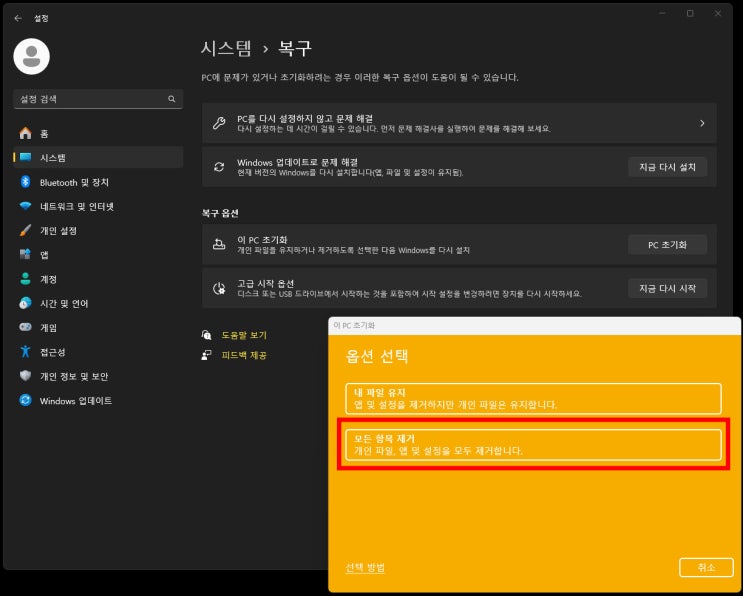The height and width of the screenshot is (596, 743).
Task: Click the 접근성 accessibility figure icon
Action: click(26, 352)
